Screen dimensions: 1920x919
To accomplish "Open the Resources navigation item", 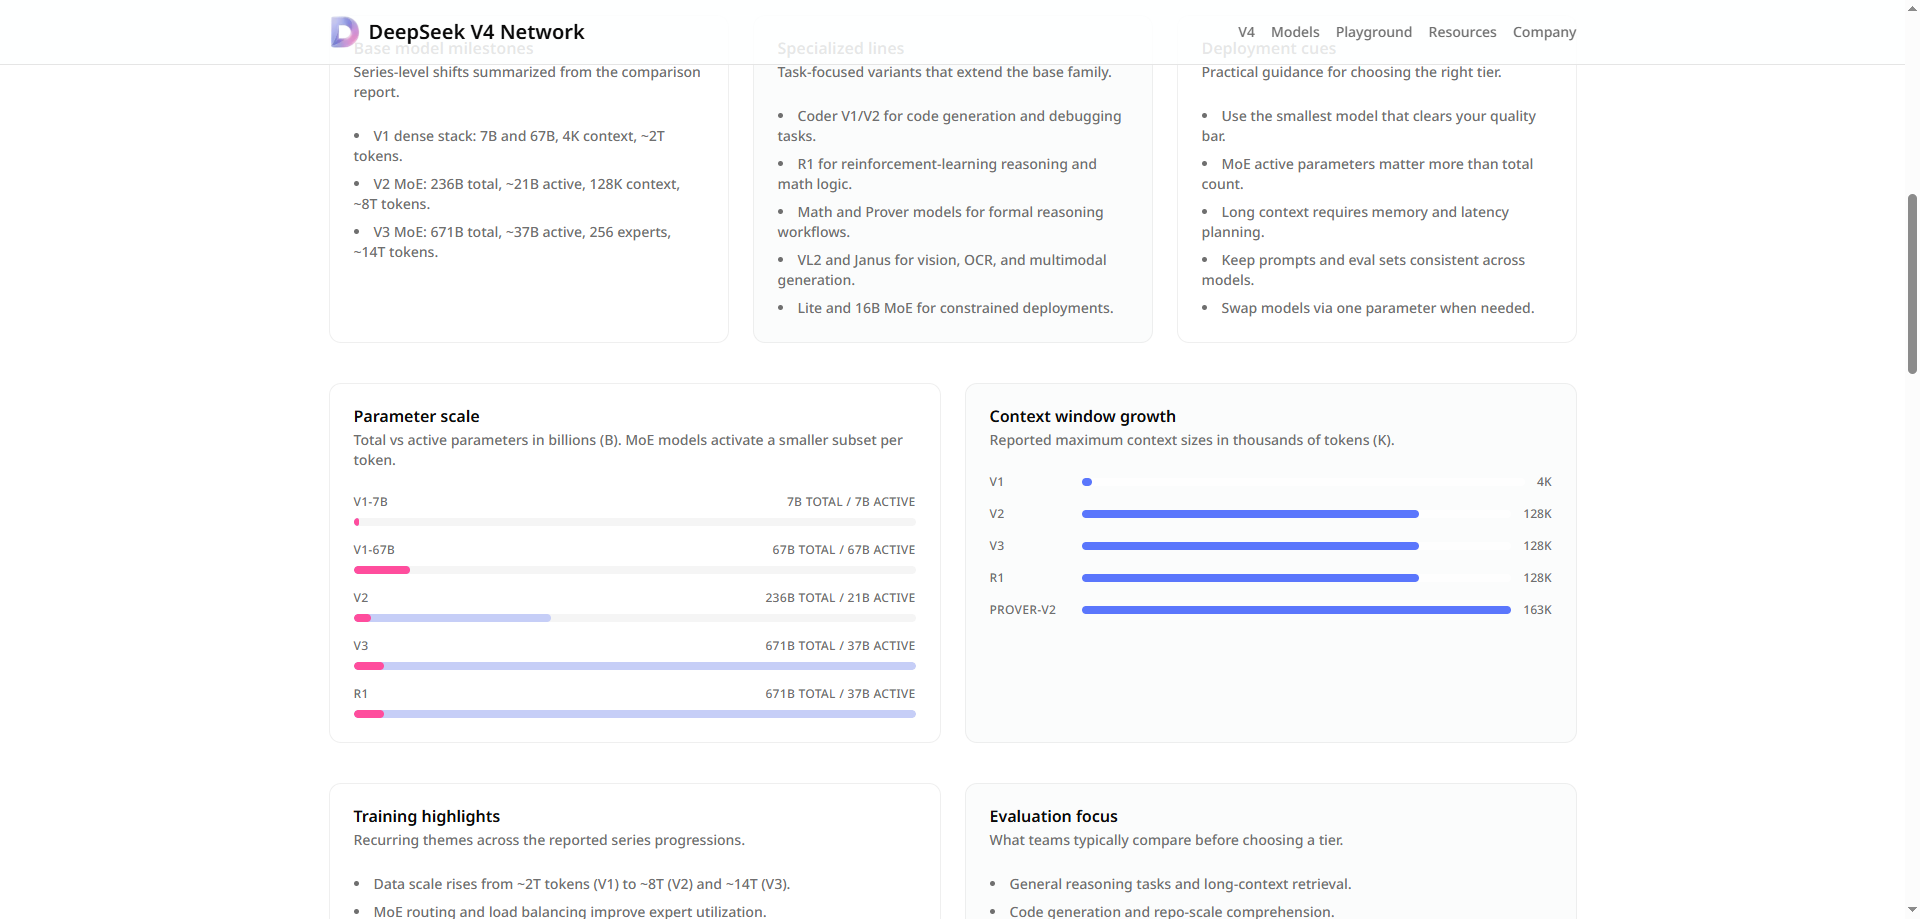I will point(1462,31).
